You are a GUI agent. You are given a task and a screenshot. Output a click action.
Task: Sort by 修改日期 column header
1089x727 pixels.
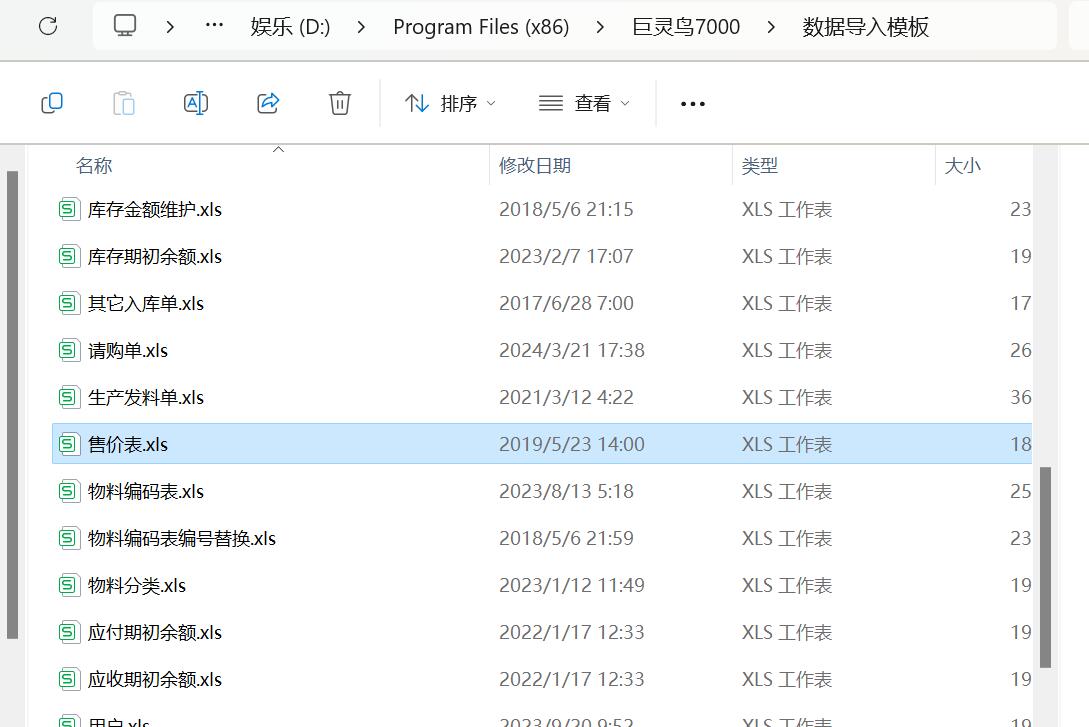[x=535, y=166]
